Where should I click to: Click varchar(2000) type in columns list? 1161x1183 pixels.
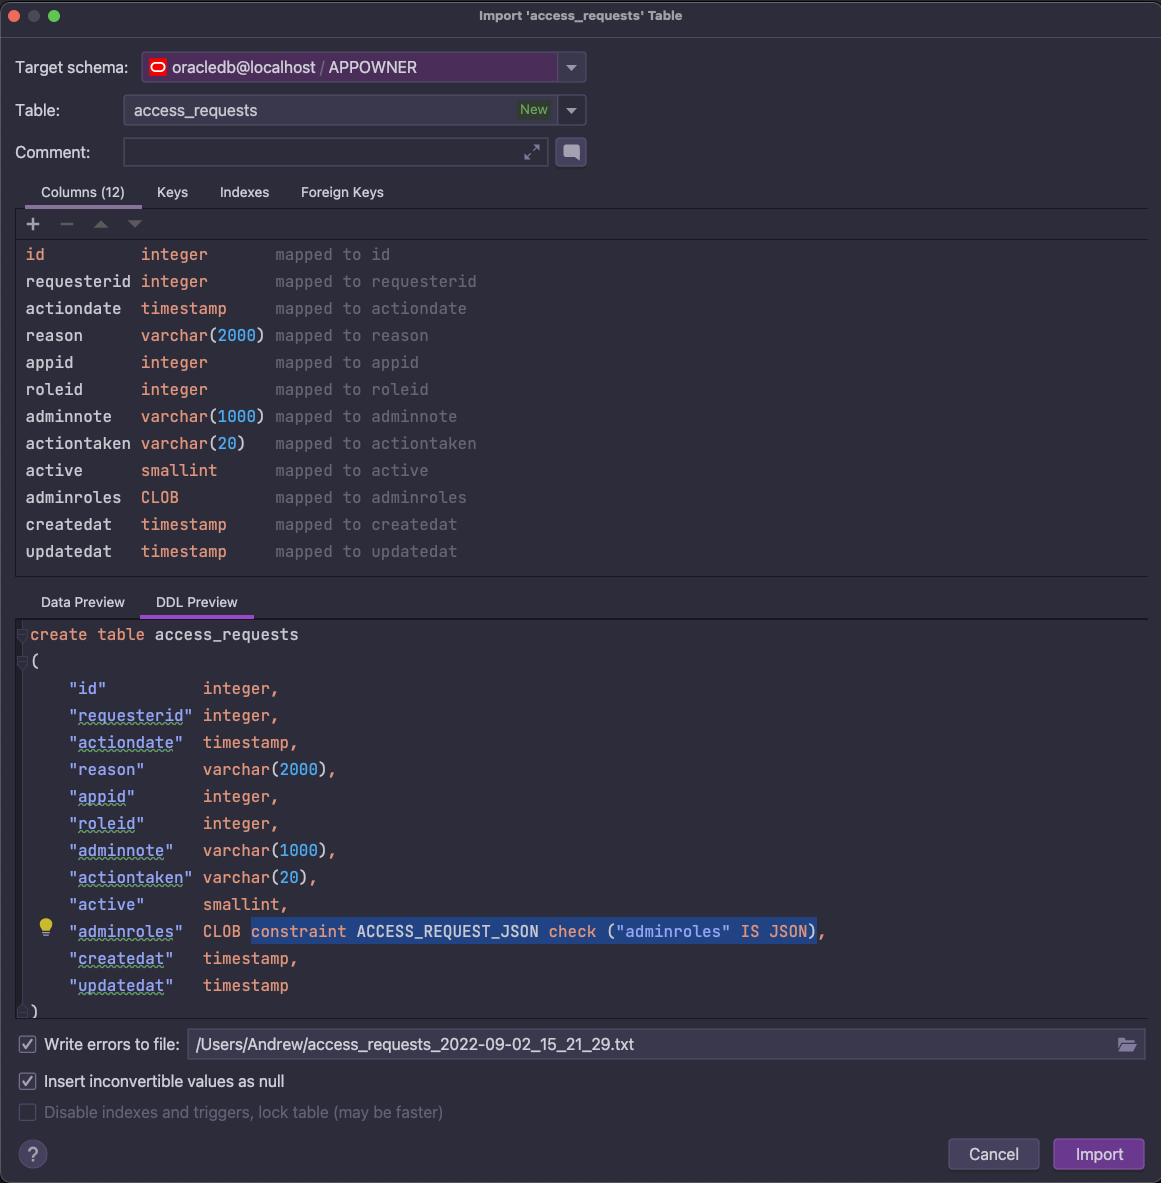(x=202, y=336)
